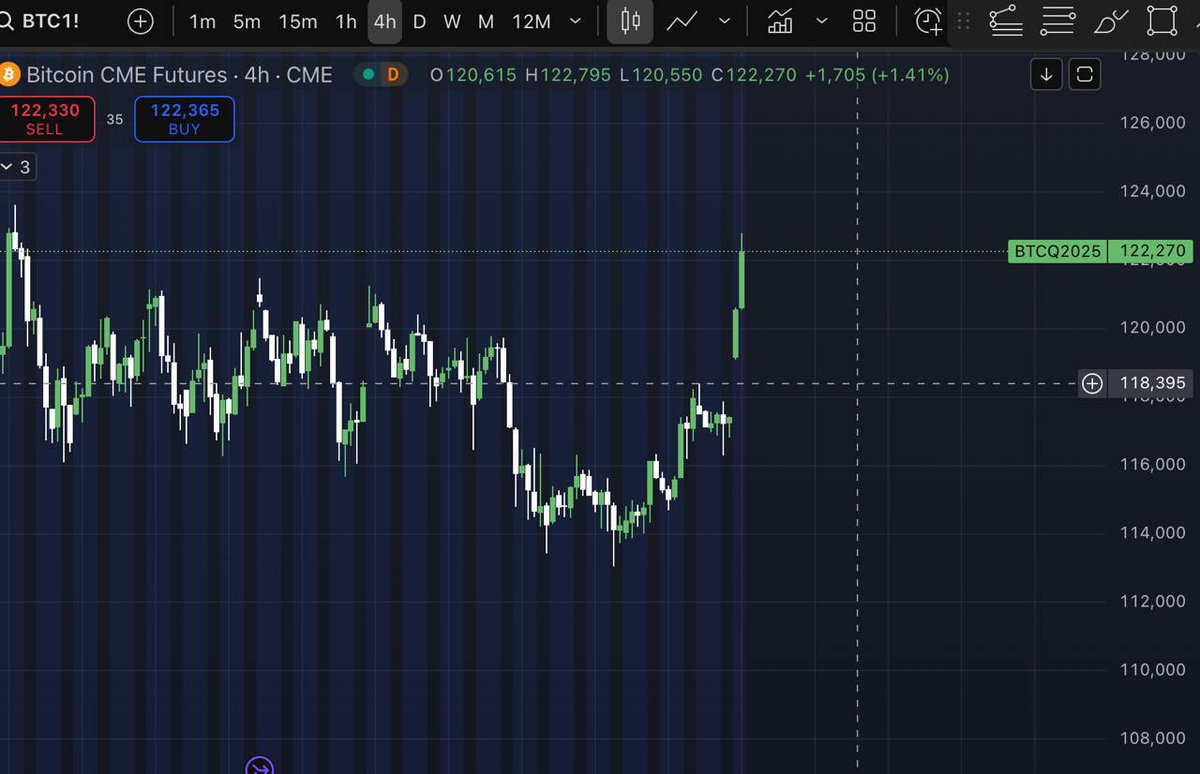Click the spread value 35
Screen dimensions: 1200x774
click(115, 119)
